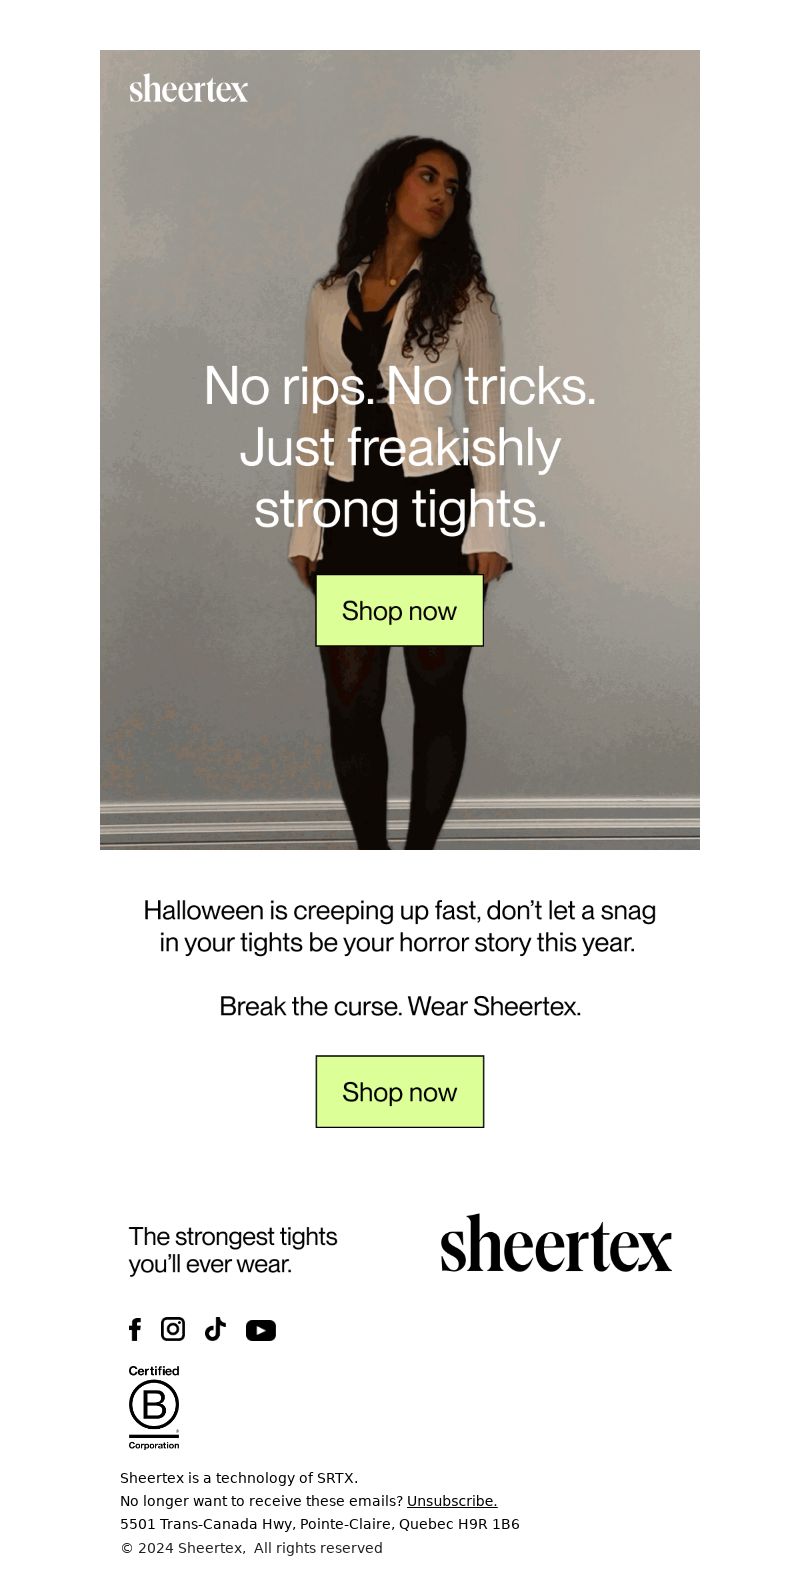Click the 'Halloween is creeping up fast' paragraph
This screenshot has width=800, height=1596.
400,926
